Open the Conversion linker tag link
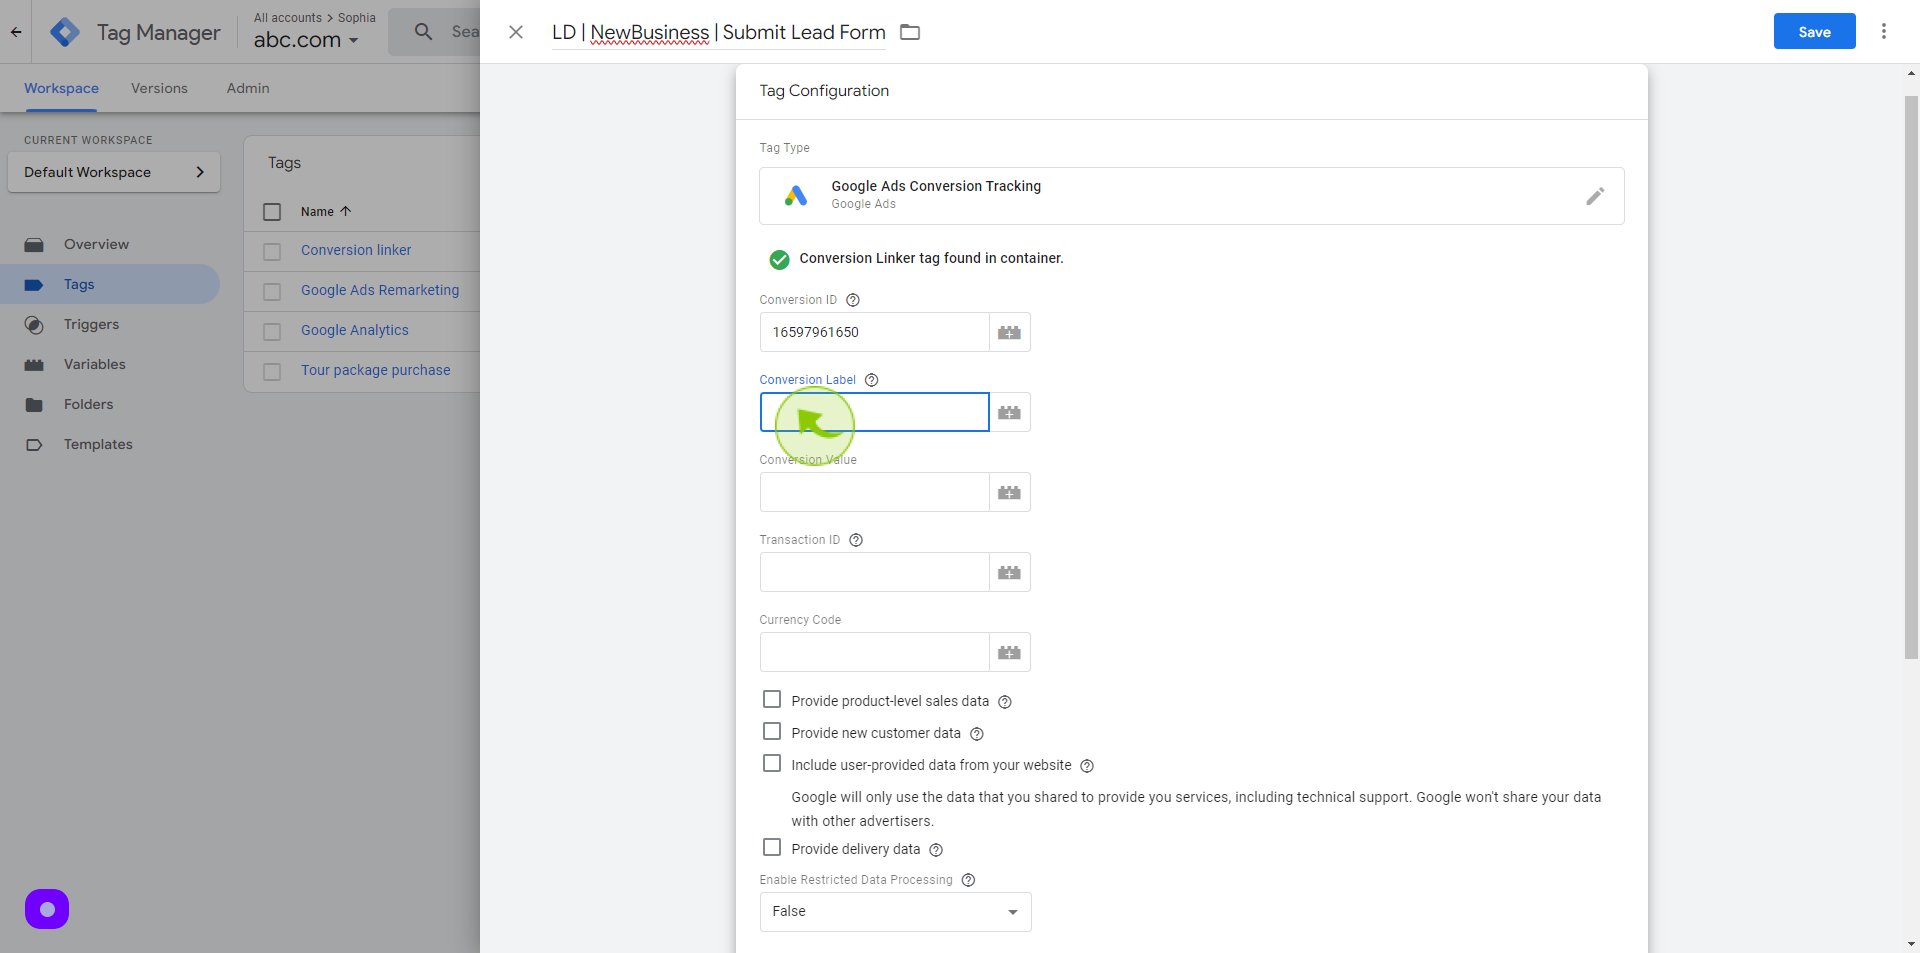Viewport: 1920px width, 953px height. (x=356, y=250)
